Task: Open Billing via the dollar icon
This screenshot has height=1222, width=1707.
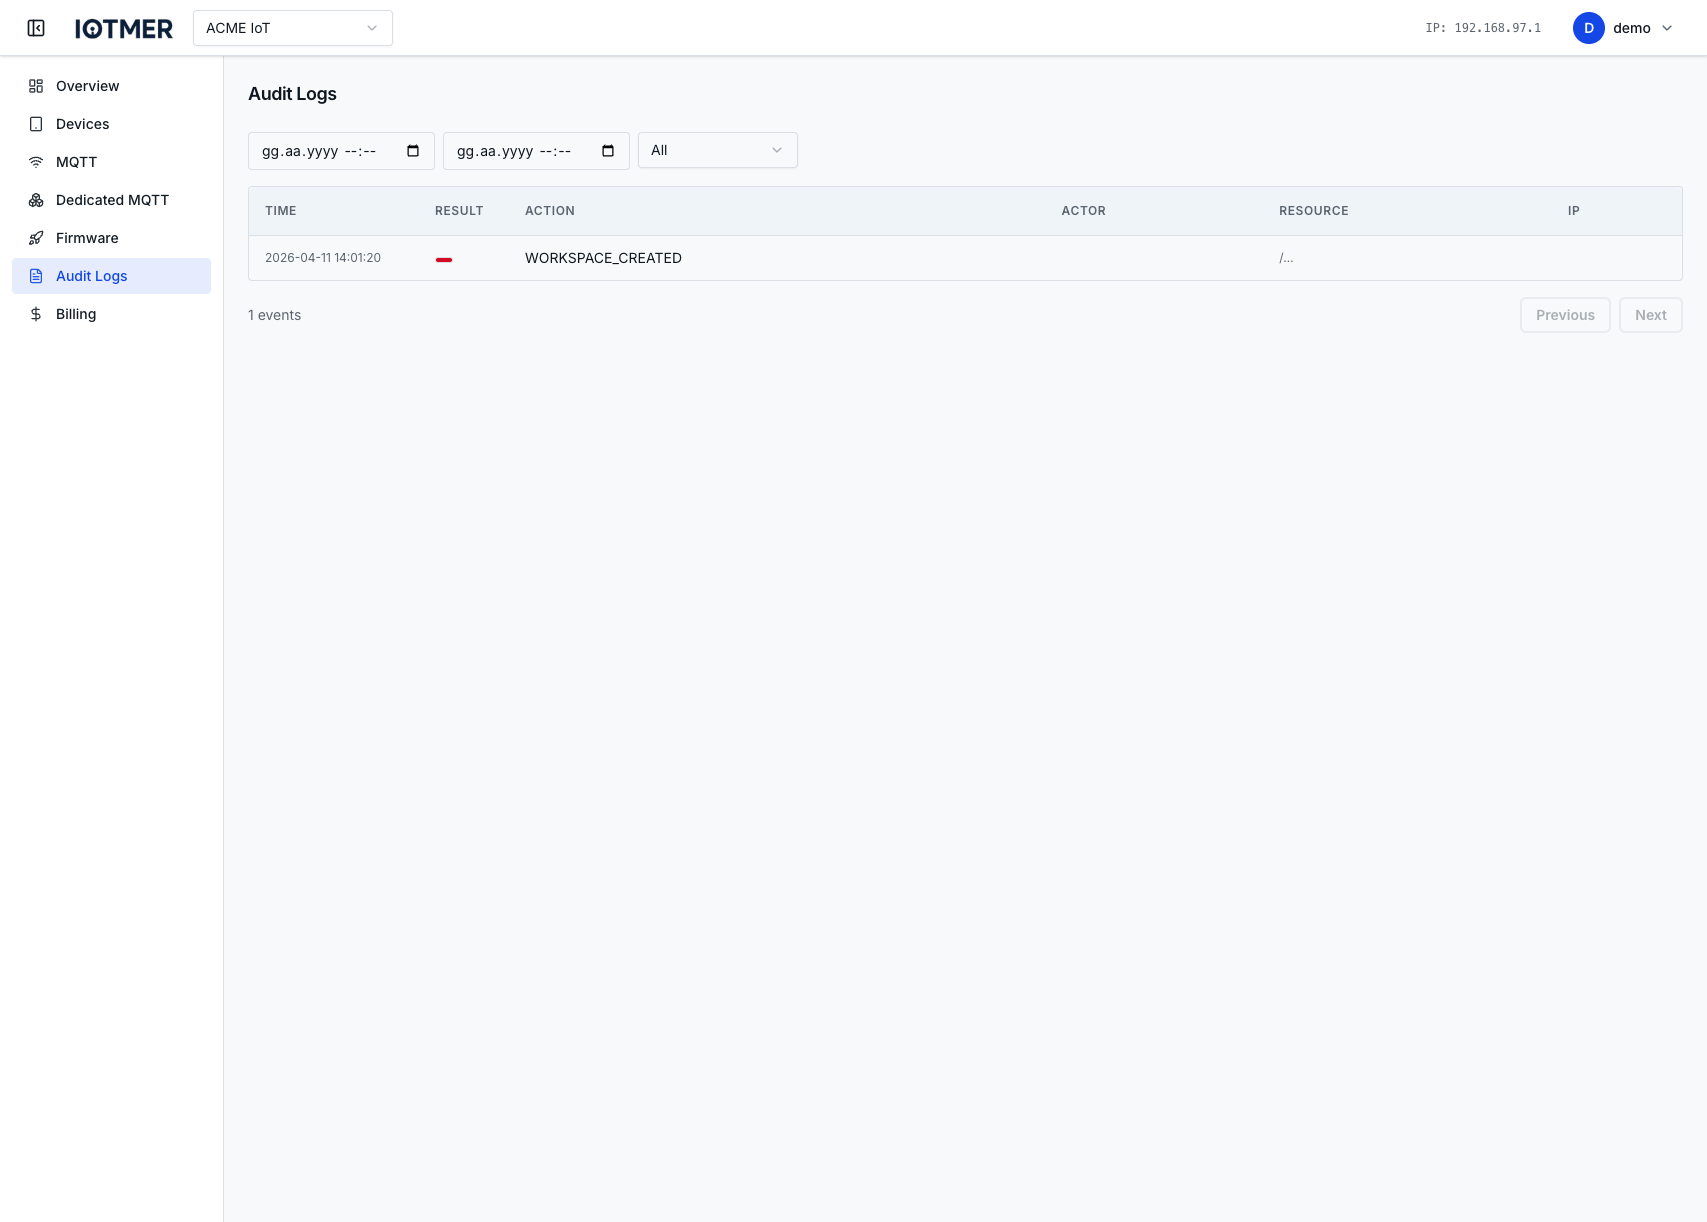Action: (36, 313)
